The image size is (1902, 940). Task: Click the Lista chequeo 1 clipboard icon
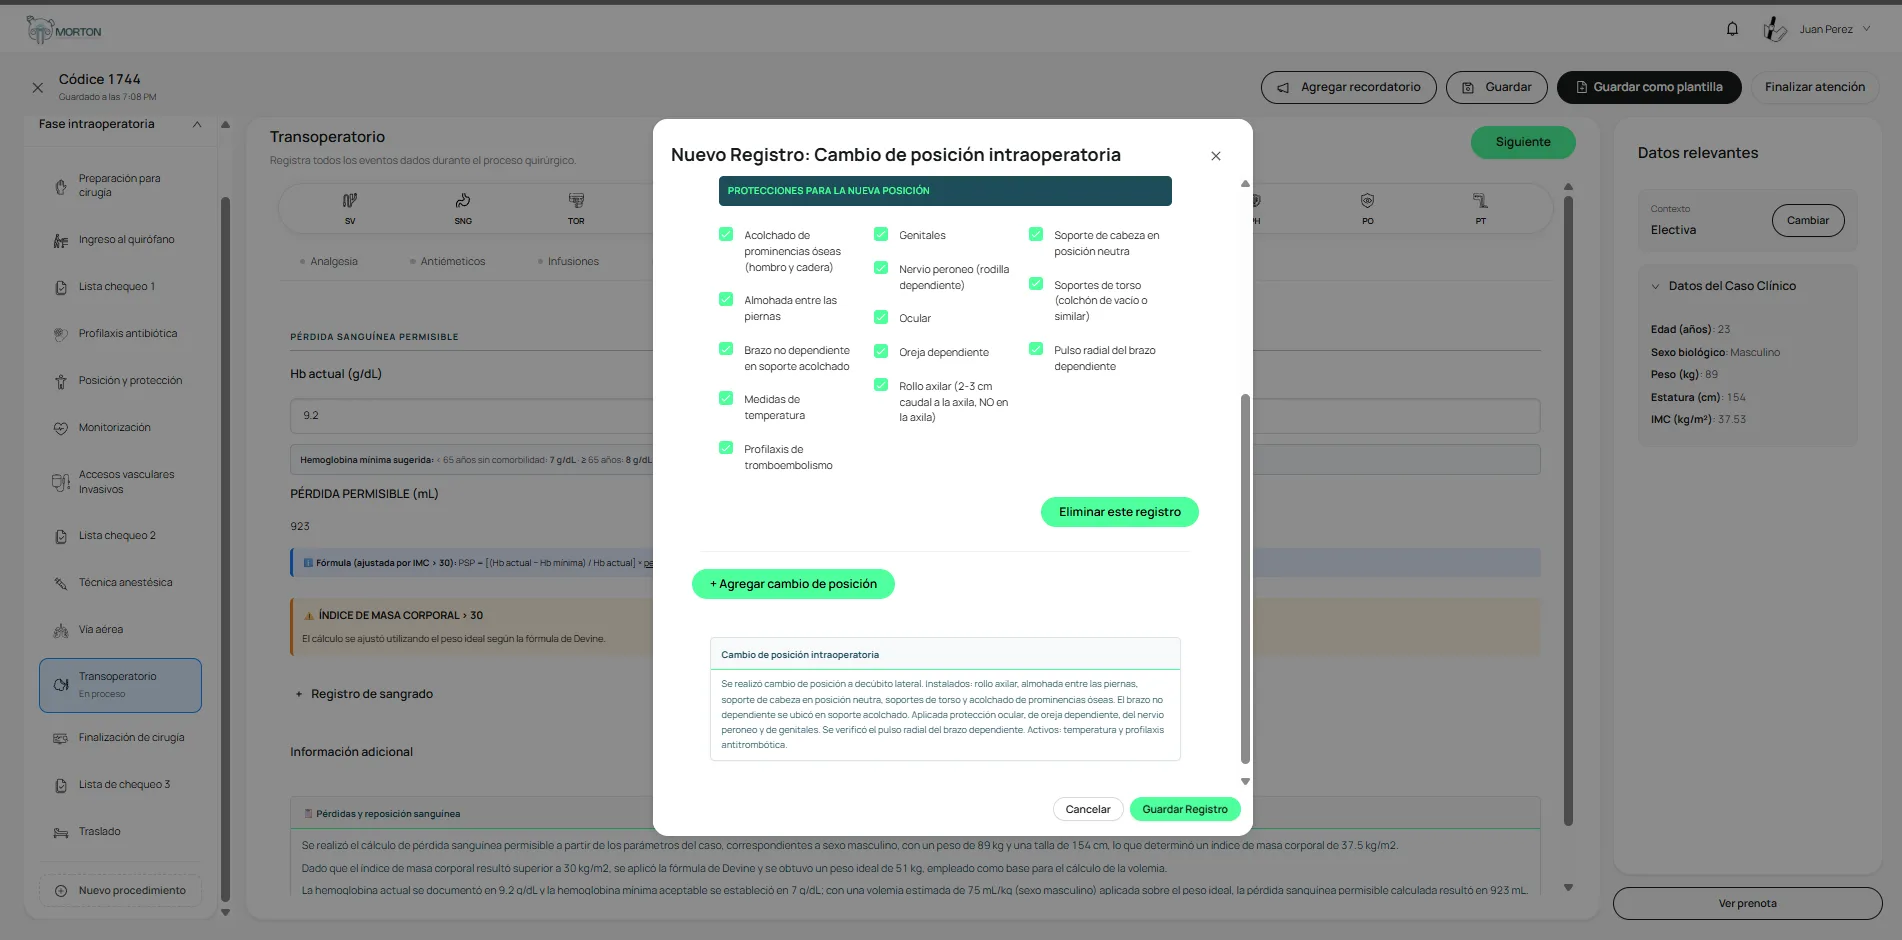coord(61,287)
